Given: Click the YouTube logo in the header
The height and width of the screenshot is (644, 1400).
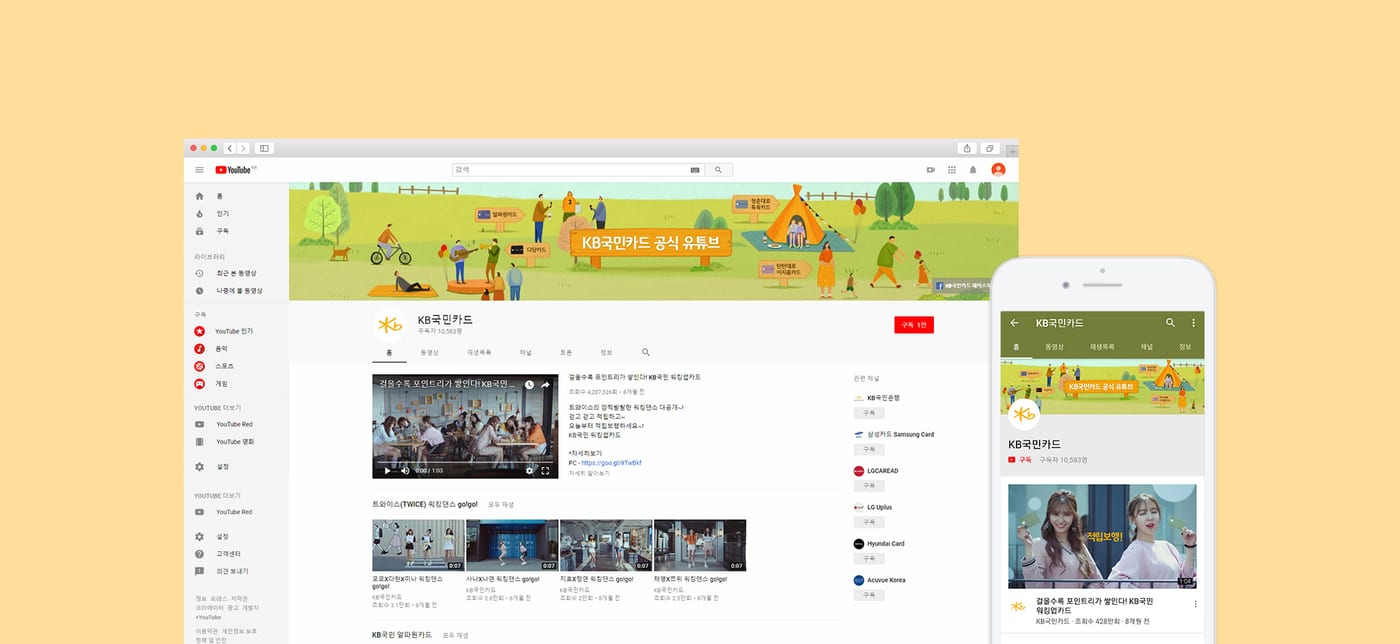Looking at the screenshot, I should pos(235,170).
